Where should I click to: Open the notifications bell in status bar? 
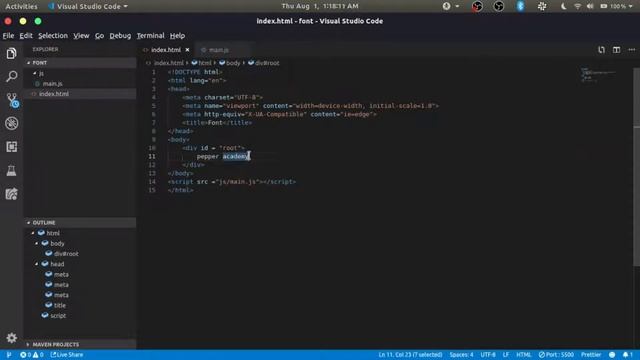point(628,355)
